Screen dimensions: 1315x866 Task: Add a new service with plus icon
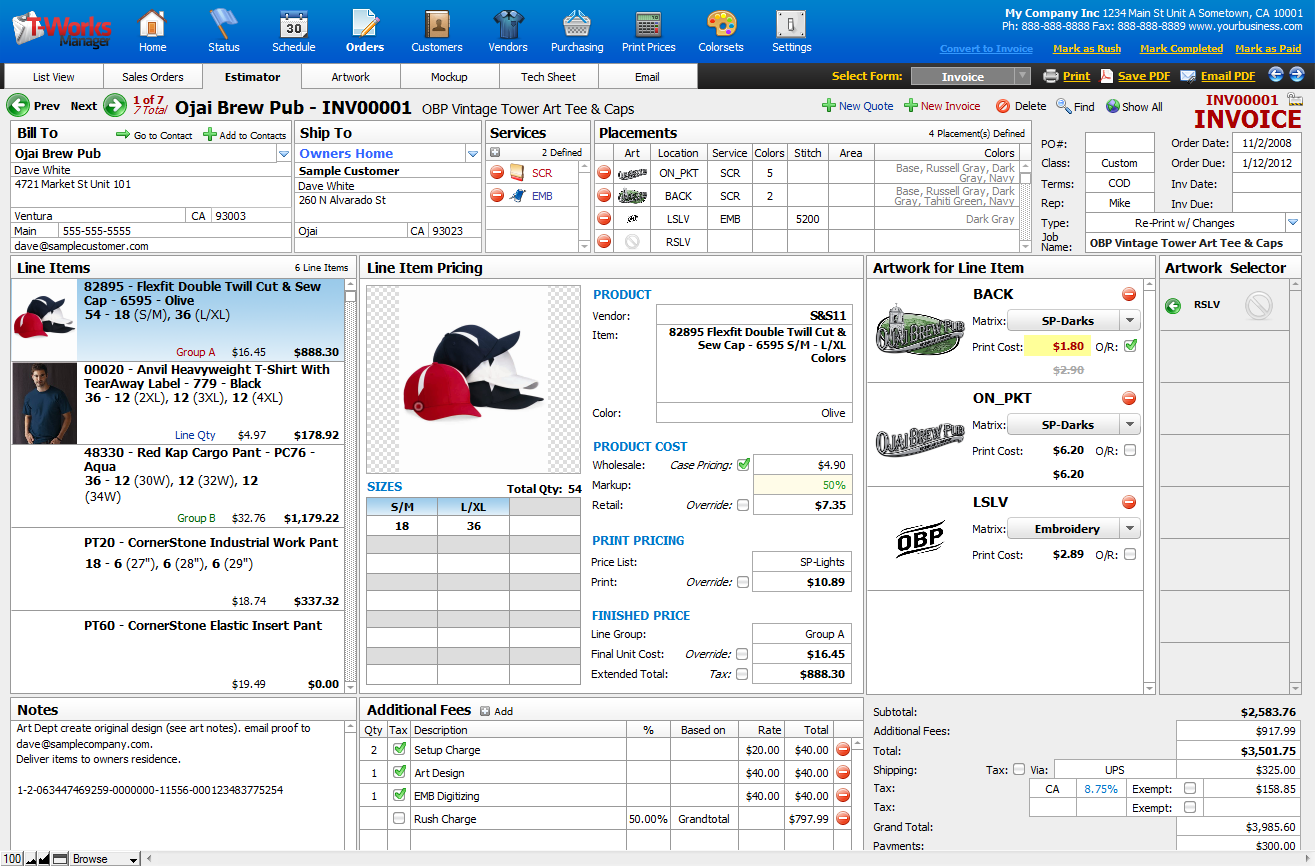[x=494, y=152]
